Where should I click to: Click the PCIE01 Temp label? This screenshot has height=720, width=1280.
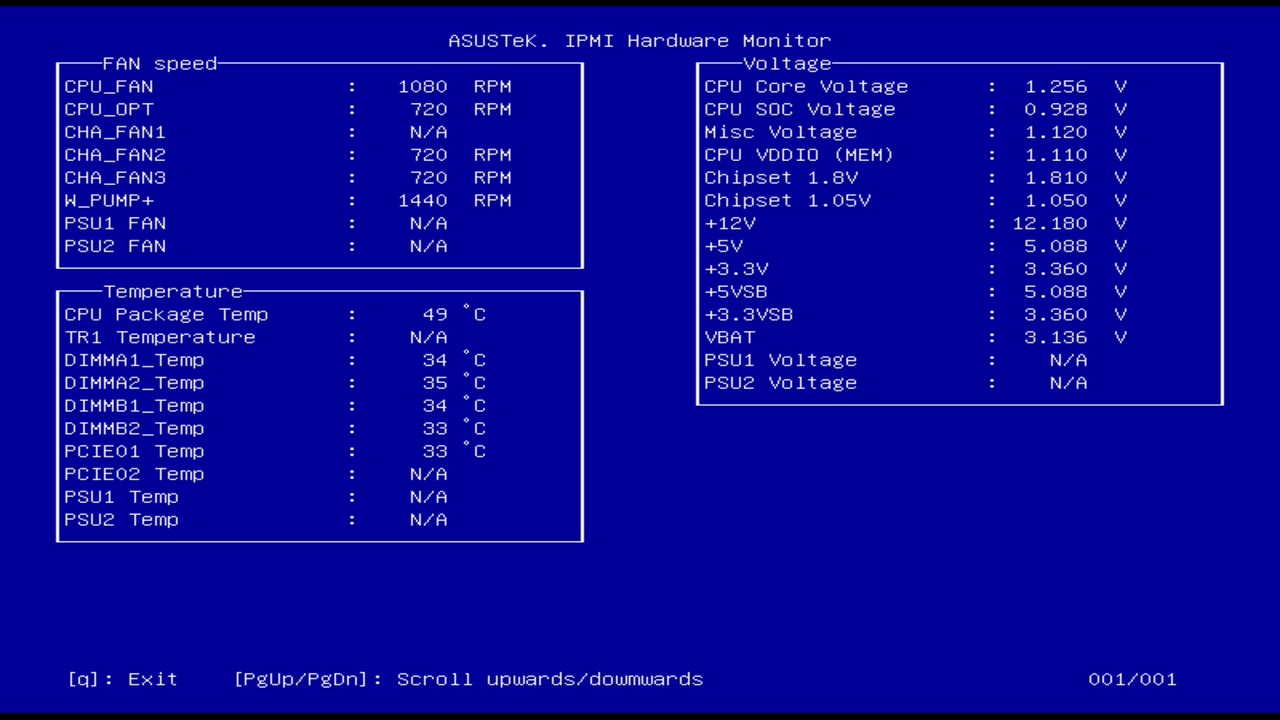(x=134, y=452)
